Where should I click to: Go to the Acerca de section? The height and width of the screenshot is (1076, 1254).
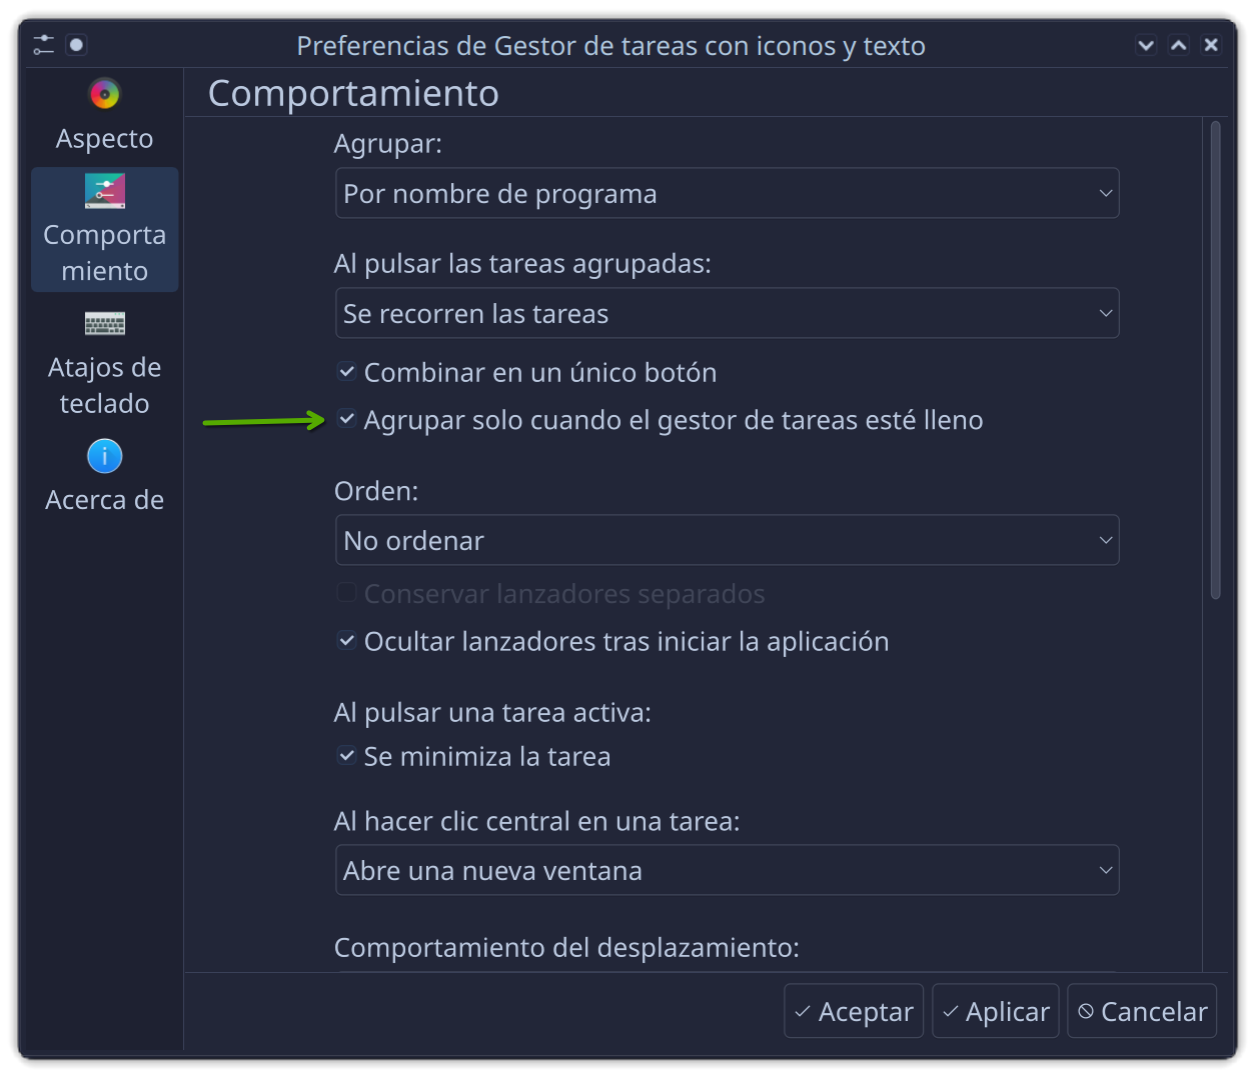[x=105, y=499]
